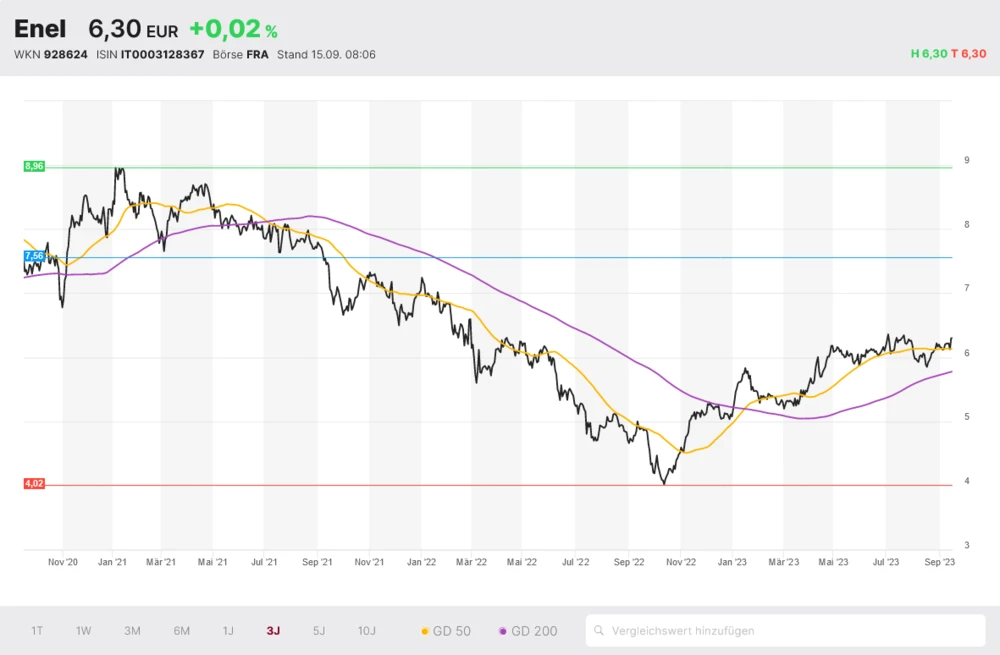Image resolution: width=1000 pixels, height=655 pixels.
Task: Click the red 4,02 low marker
Action: pos(34,484)
